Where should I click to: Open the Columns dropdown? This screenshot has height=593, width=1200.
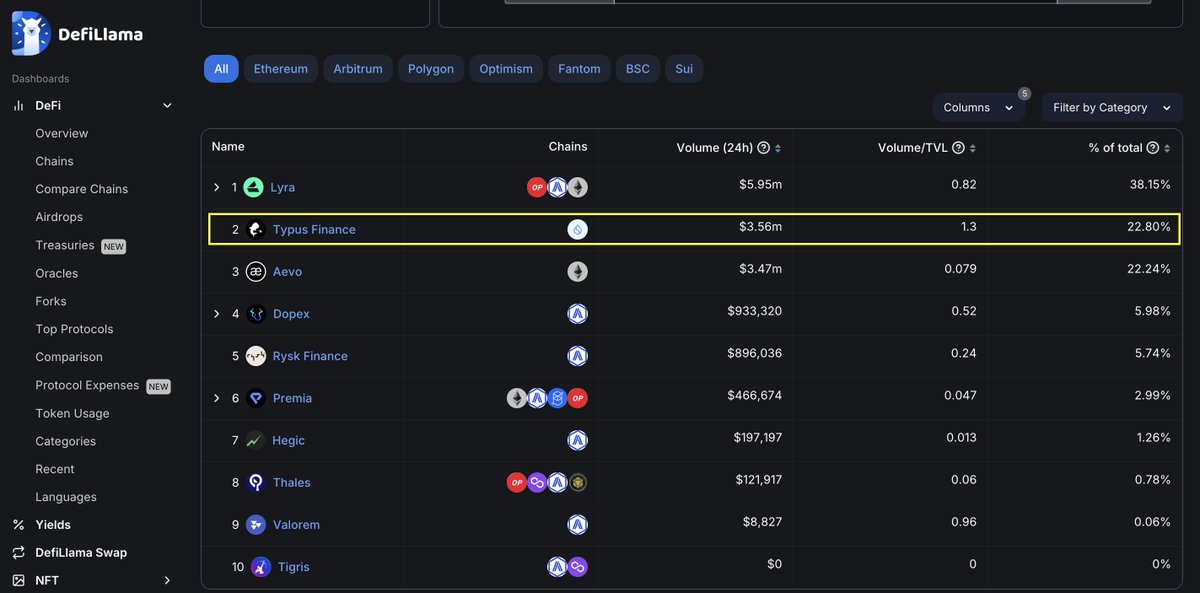[x=978, y=107]
